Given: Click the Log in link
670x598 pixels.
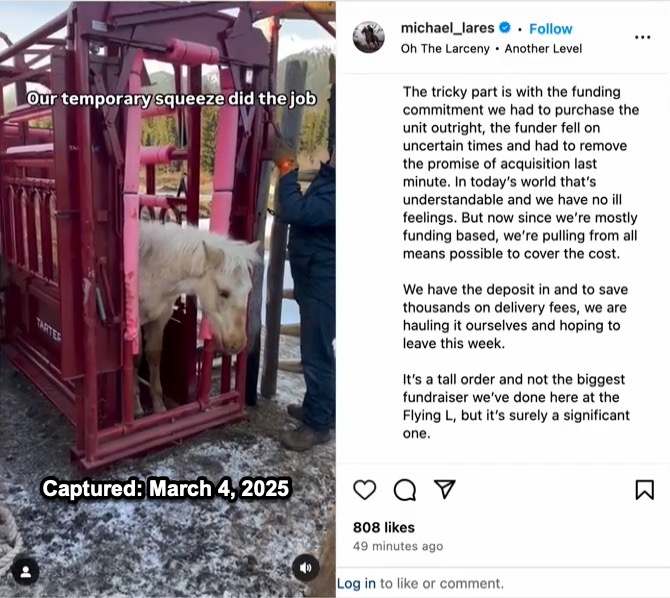Looking at the screenshot, I should [x=356, y=583].
